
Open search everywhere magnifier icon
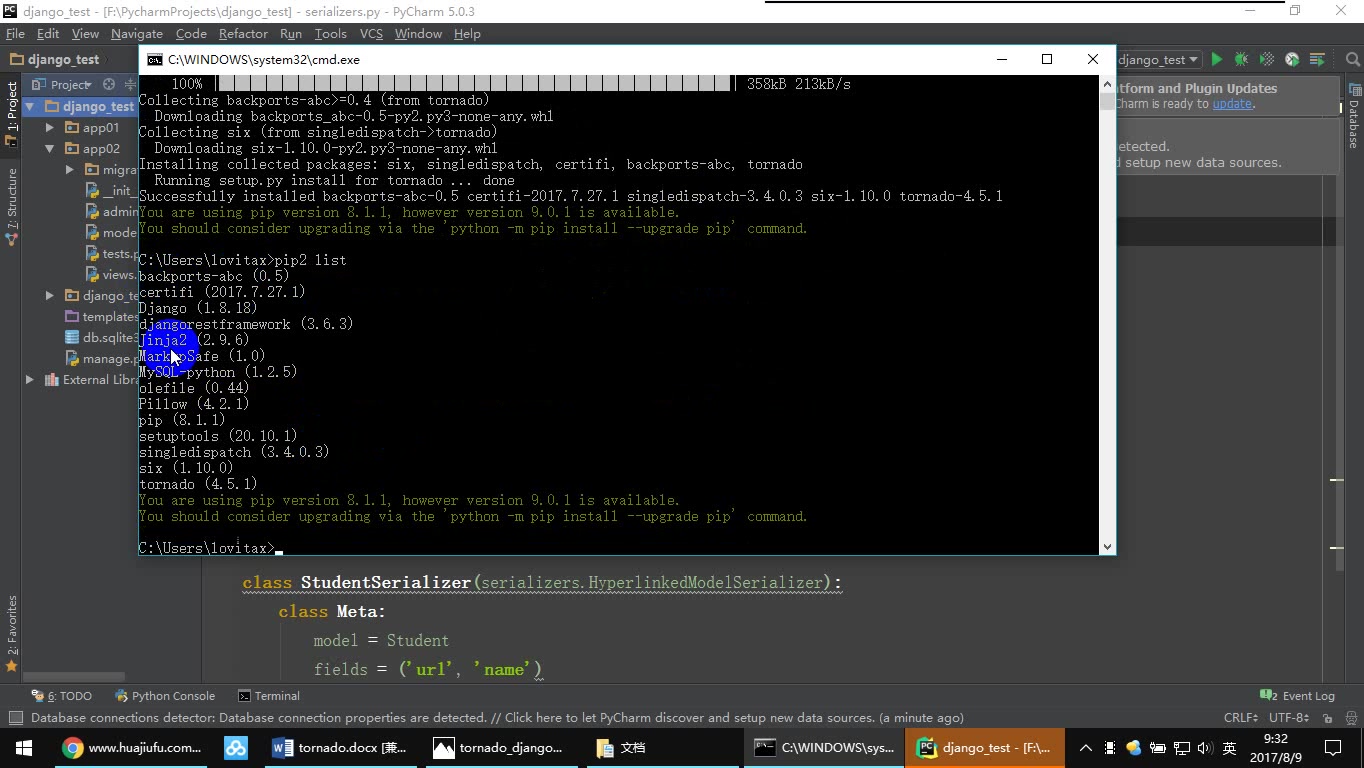tap(1353, 60)
